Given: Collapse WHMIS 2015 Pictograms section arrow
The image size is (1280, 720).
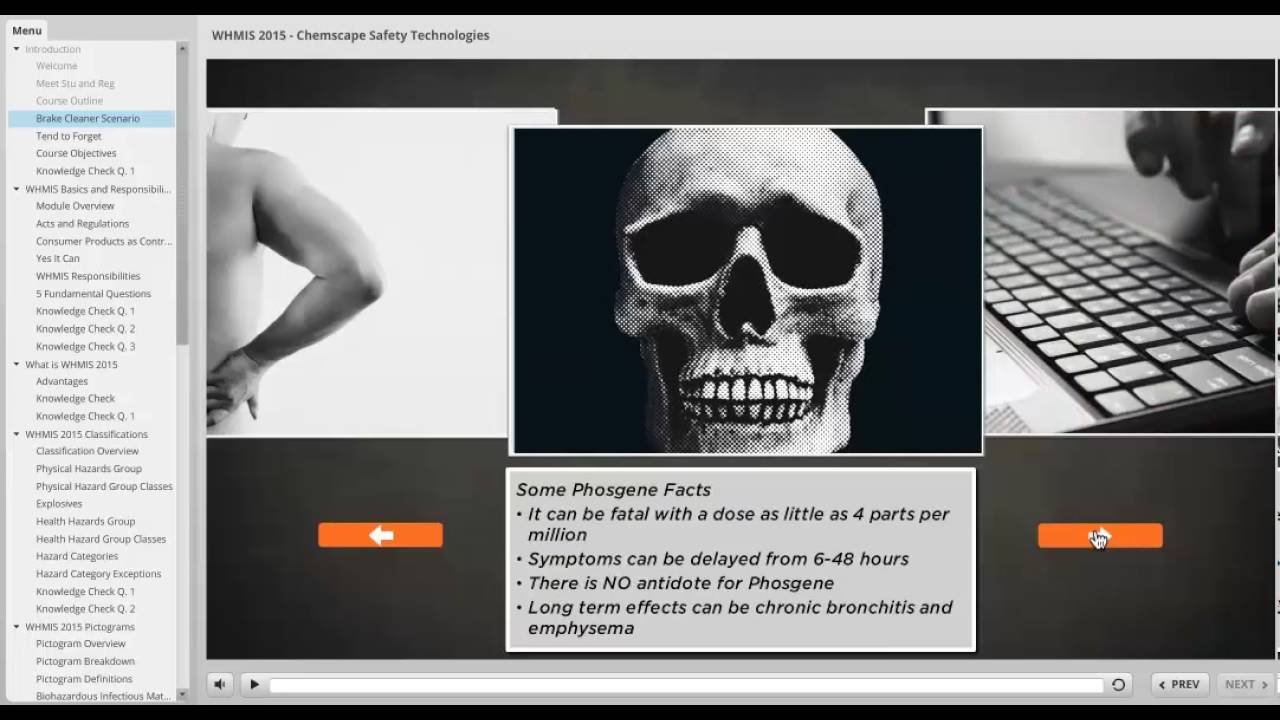Looking at the screenshot, I should click(x=17, y=627).
